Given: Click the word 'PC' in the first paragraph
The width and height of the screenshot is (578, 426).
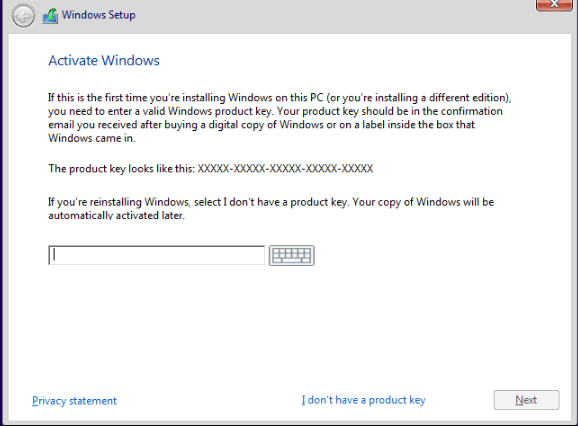Looking at the screenshot, I should 316,98.
